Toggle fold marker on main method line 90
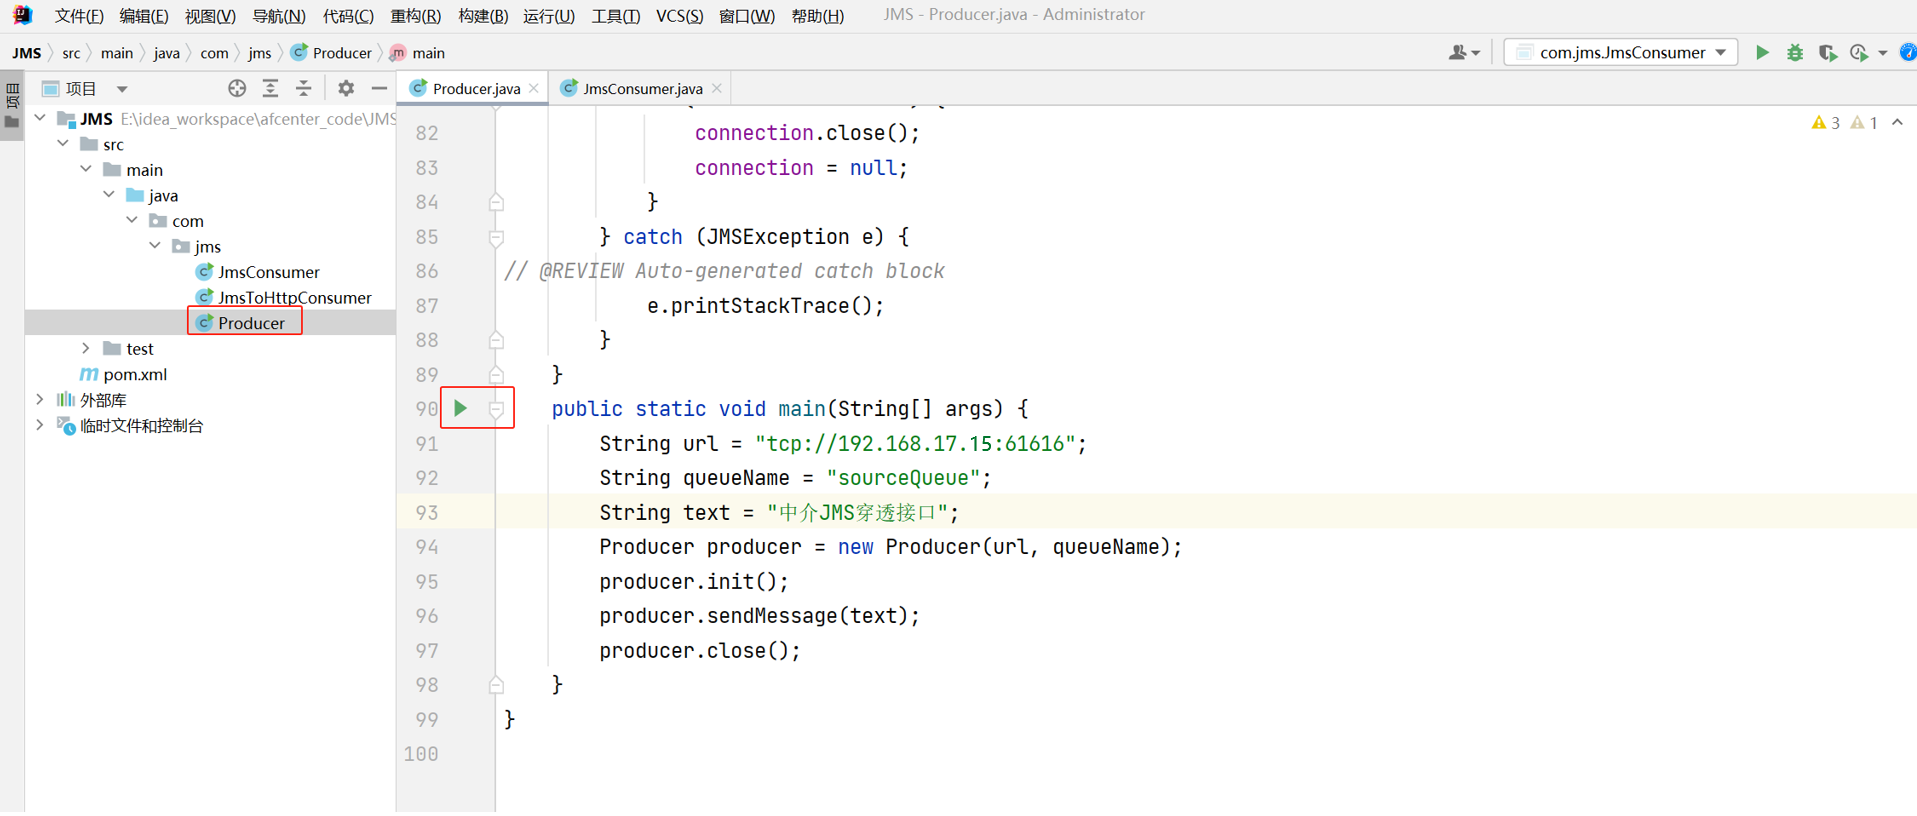The image size is (1917, 816). [496, 409]
